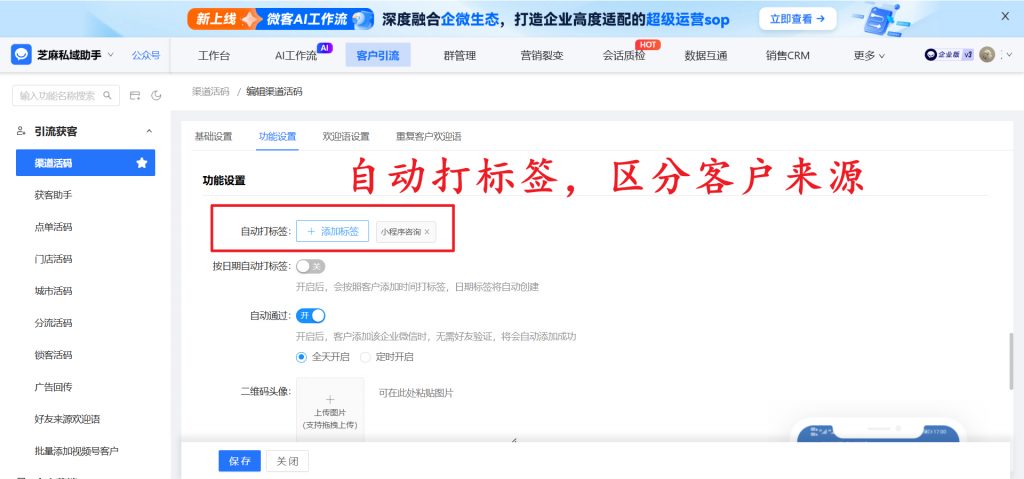Click the search magnifier icon in sidebar

coord(108,95)
